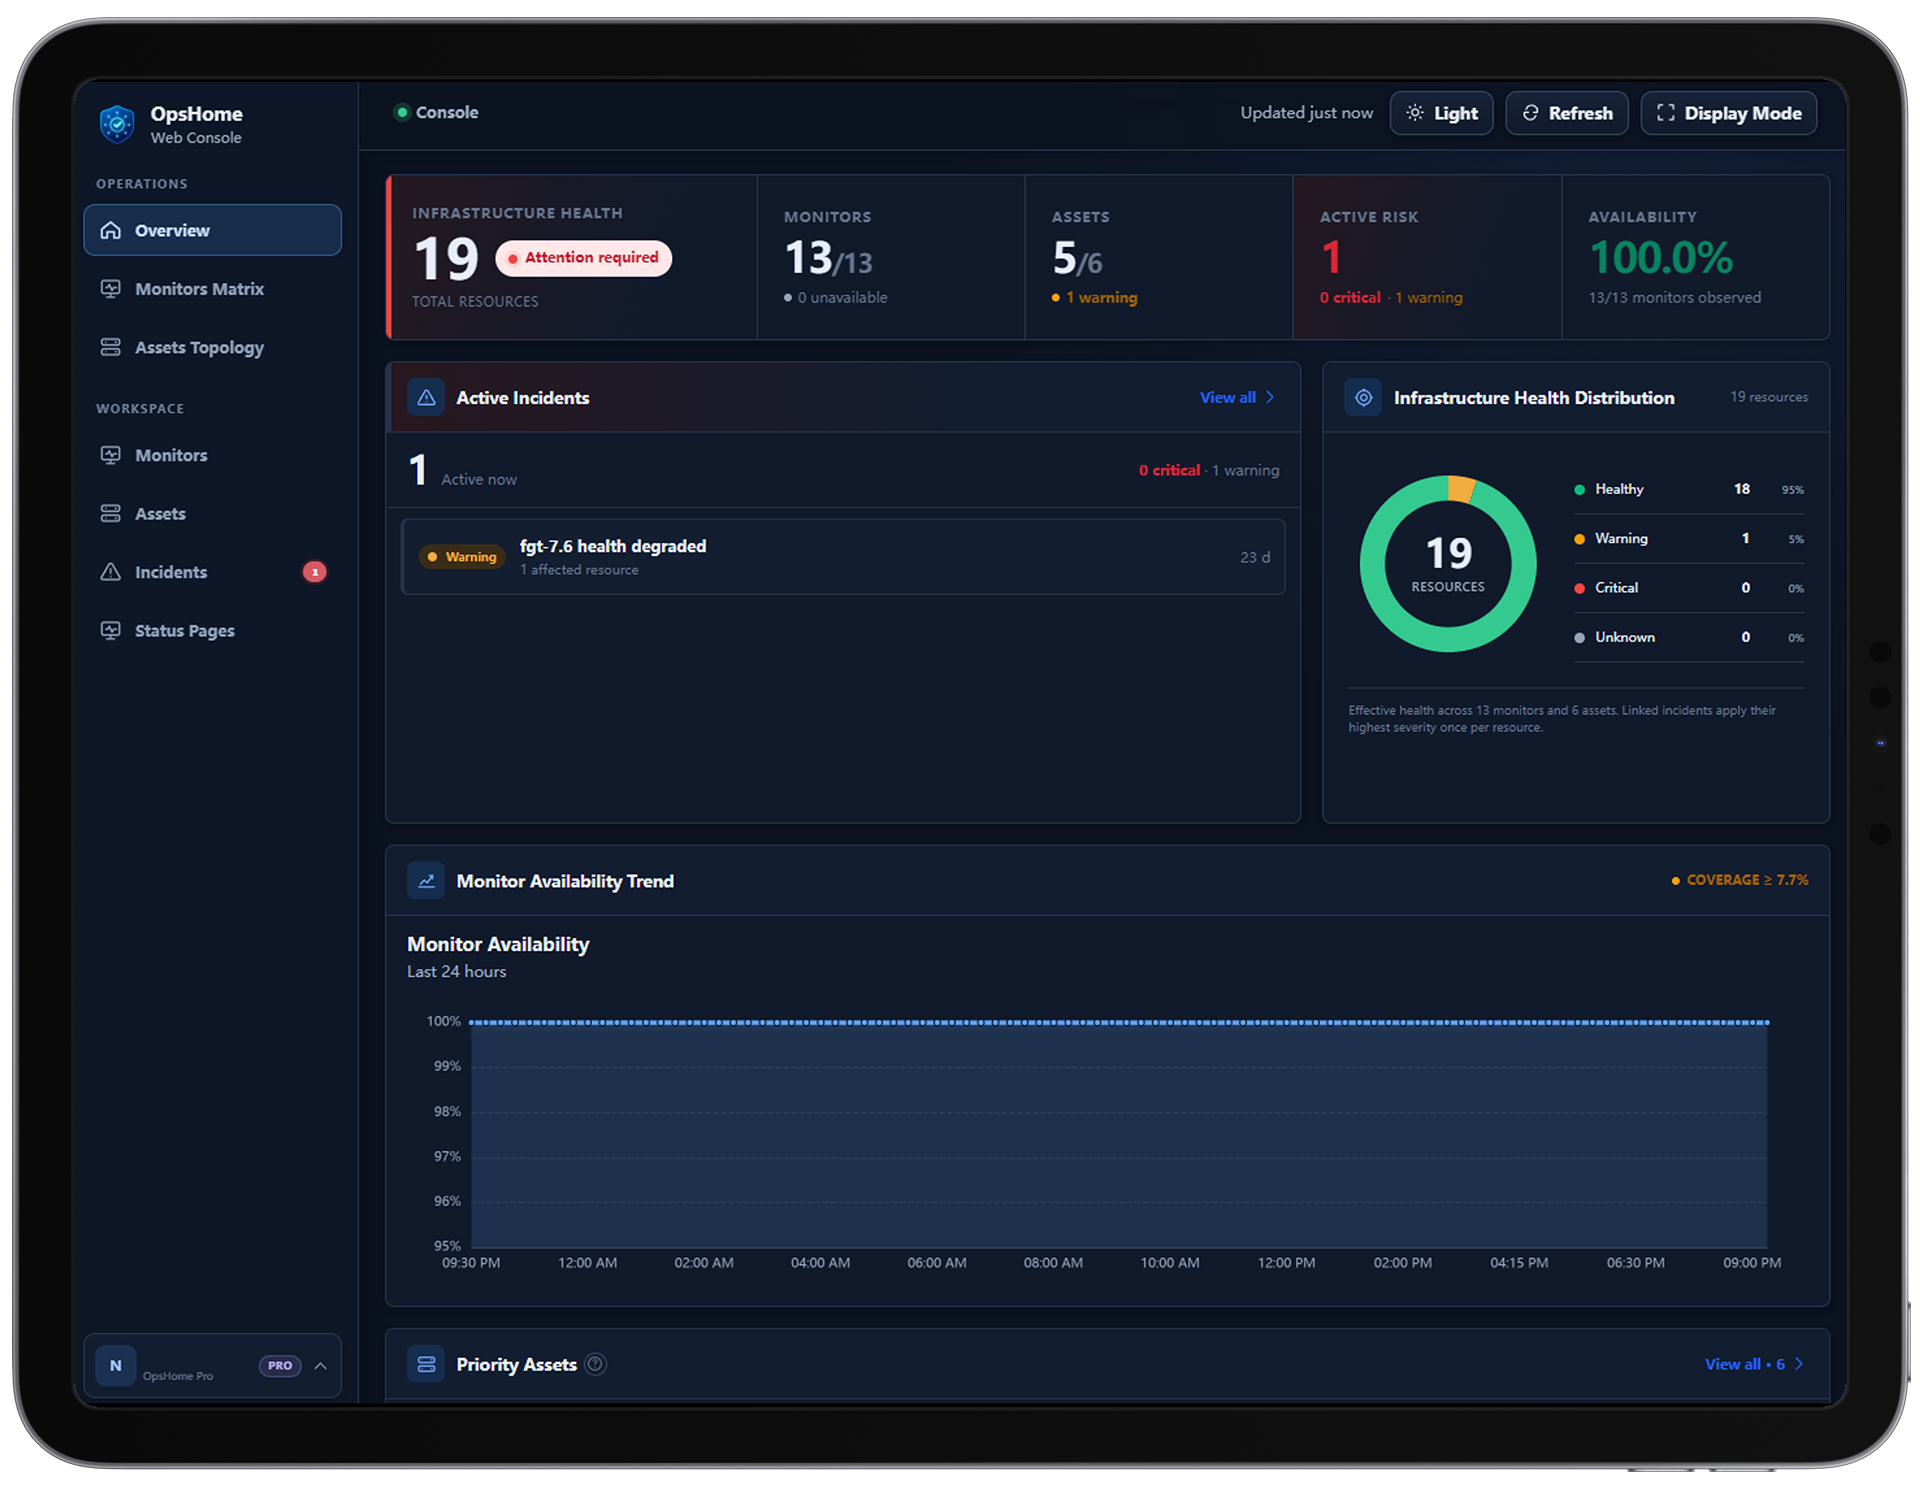Open the Incidents page
This screenshot has width=1920, height=1485.
click(212, 572)
